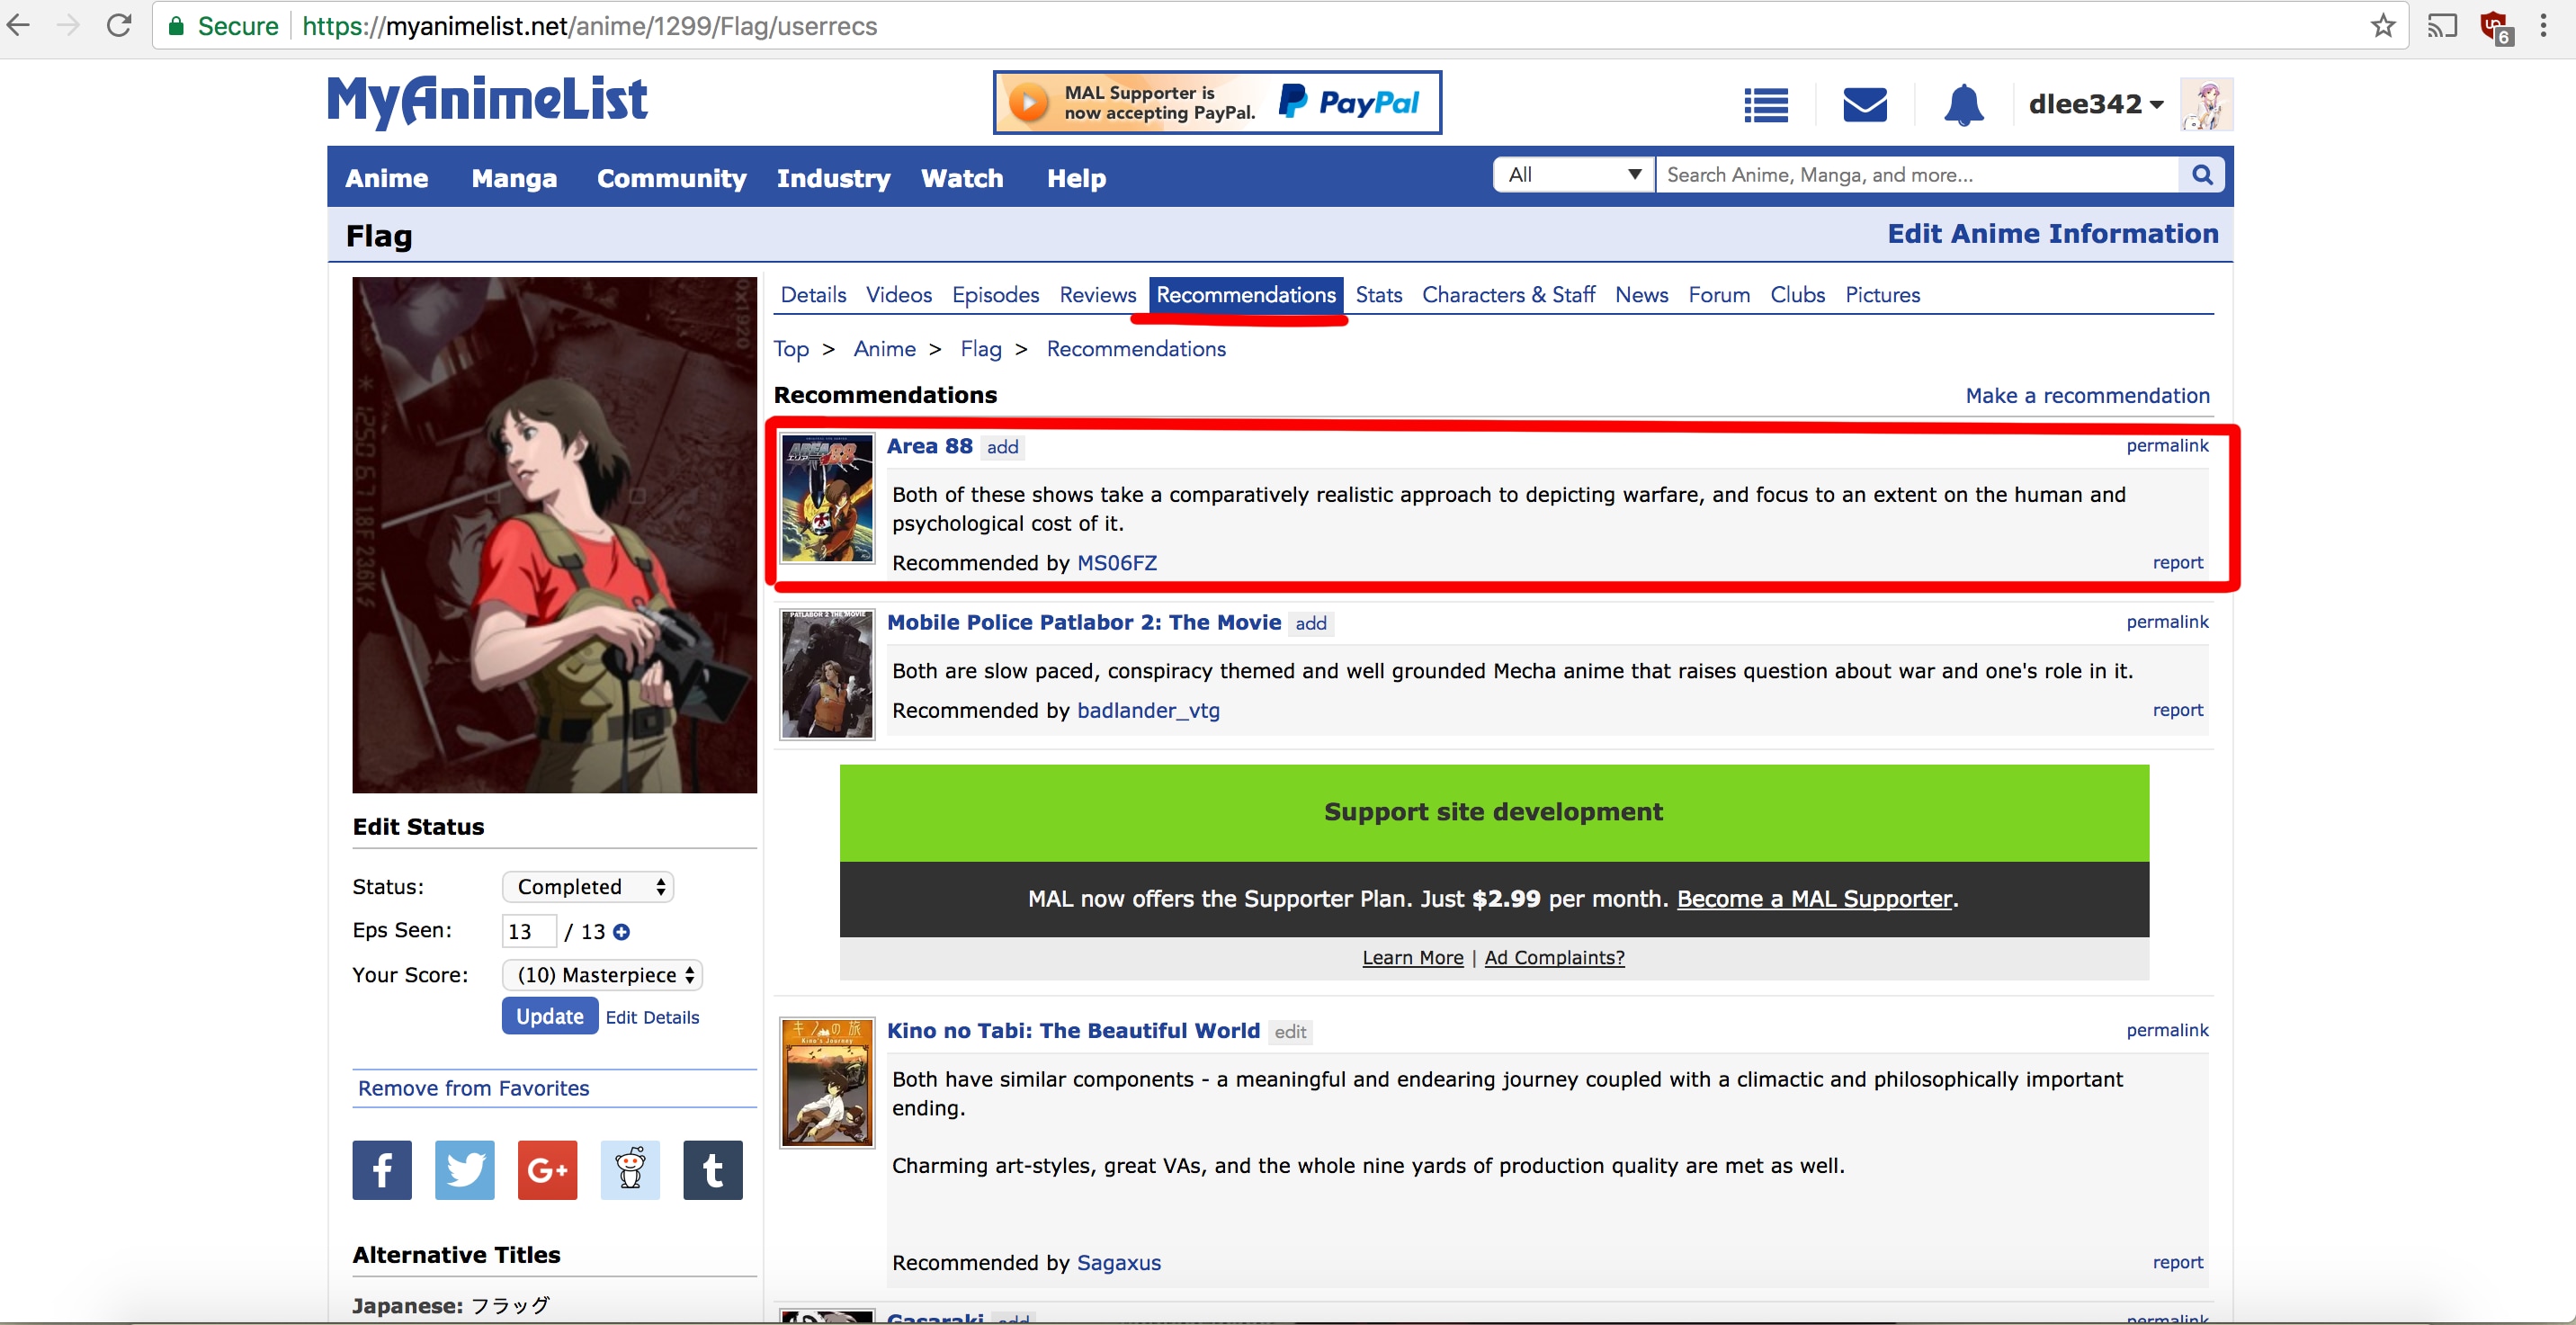
Task: Open Chrome's three-dot menu
Action: pos(2543,26)
